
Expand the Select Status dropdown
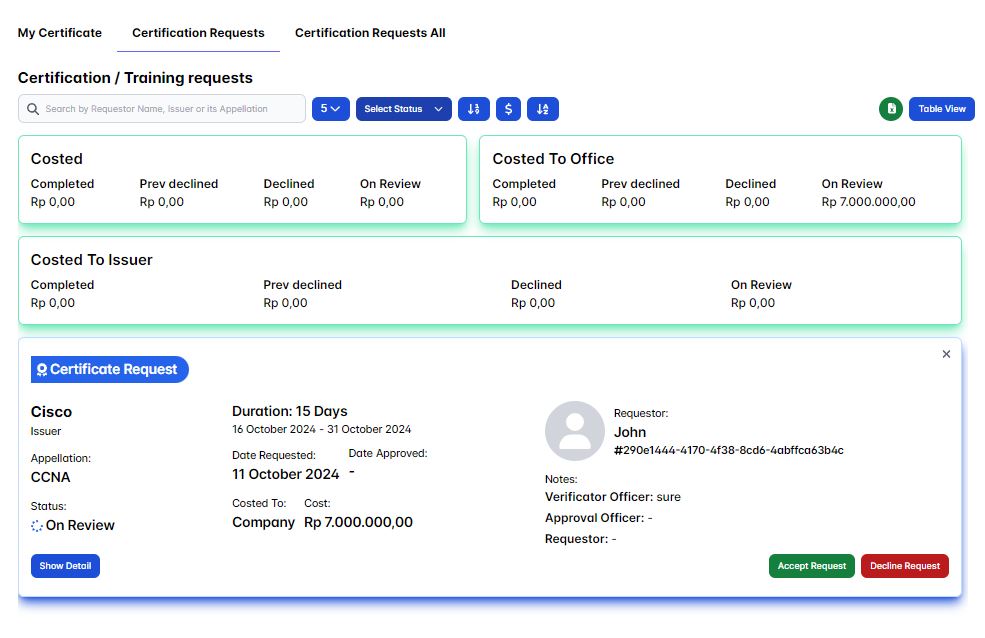403,109
